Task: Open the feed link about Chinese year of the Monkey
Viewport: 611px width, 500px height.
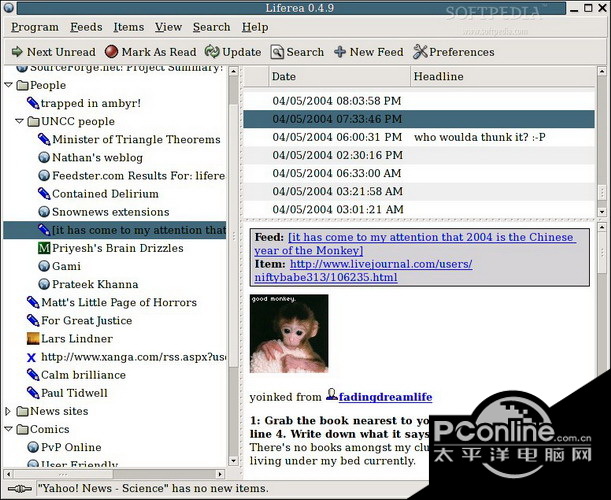Action: (413, 244)
